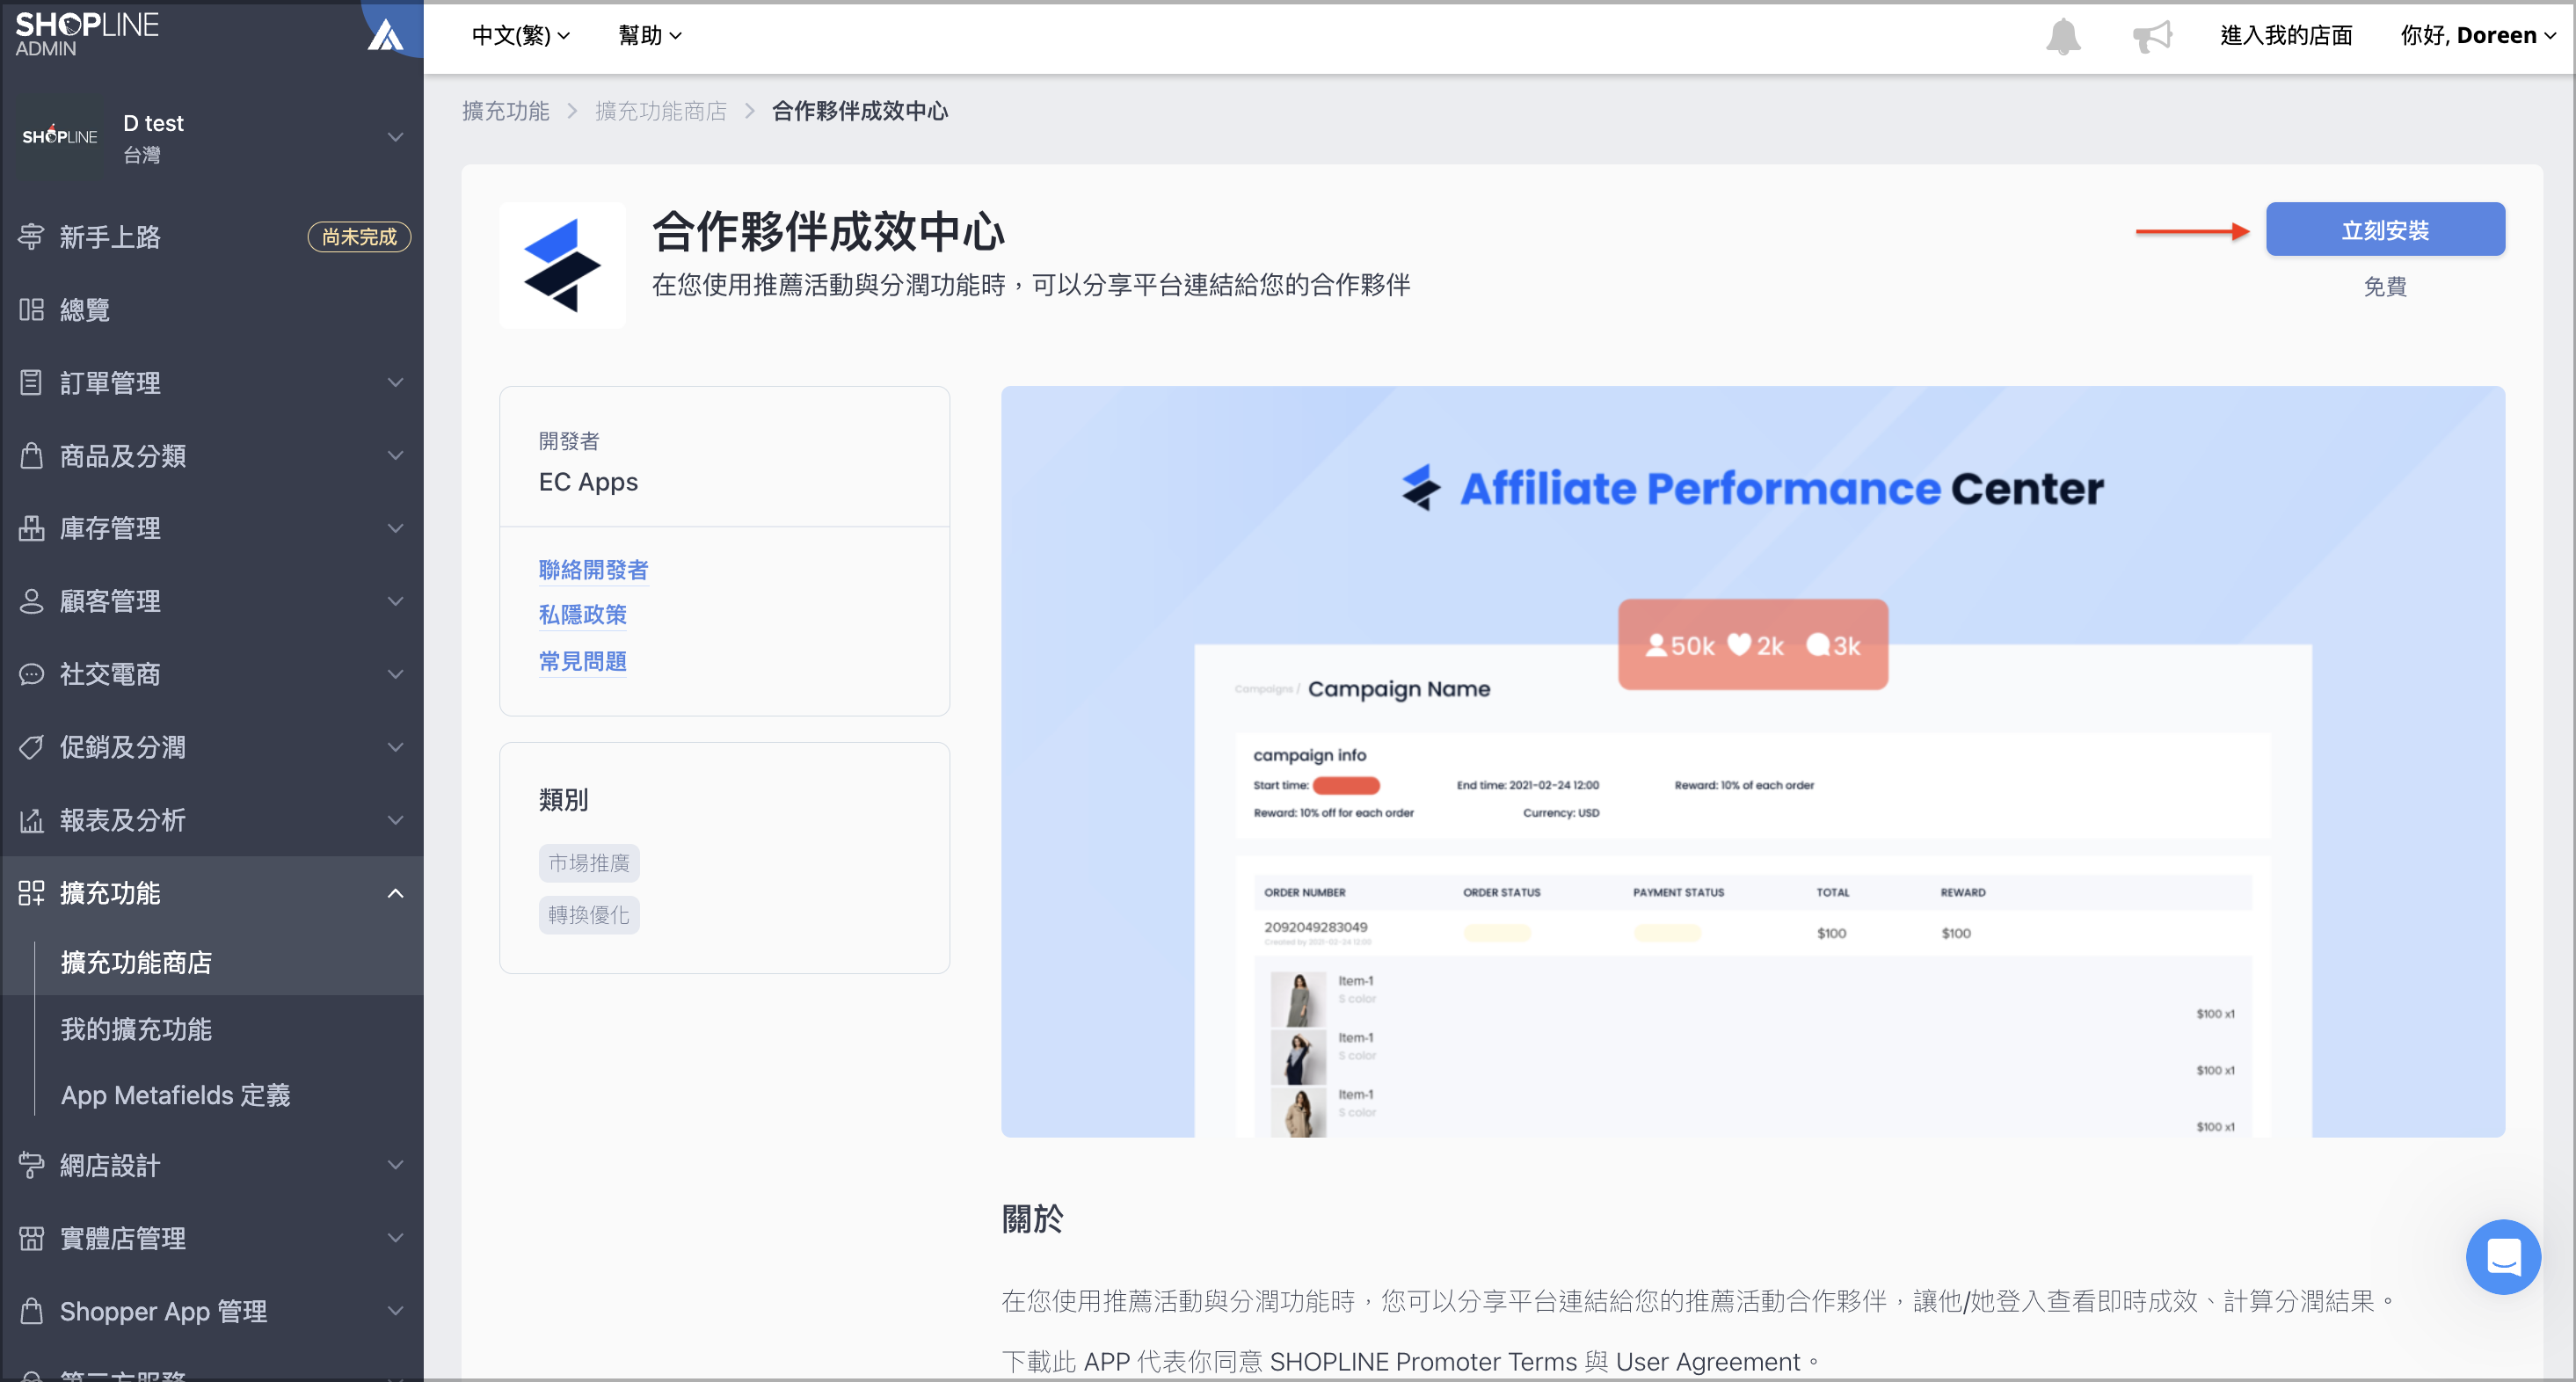Click the 尚未完成 status badge
The width and height of the screenshot is (2576, 1382).
coord(359,237)
